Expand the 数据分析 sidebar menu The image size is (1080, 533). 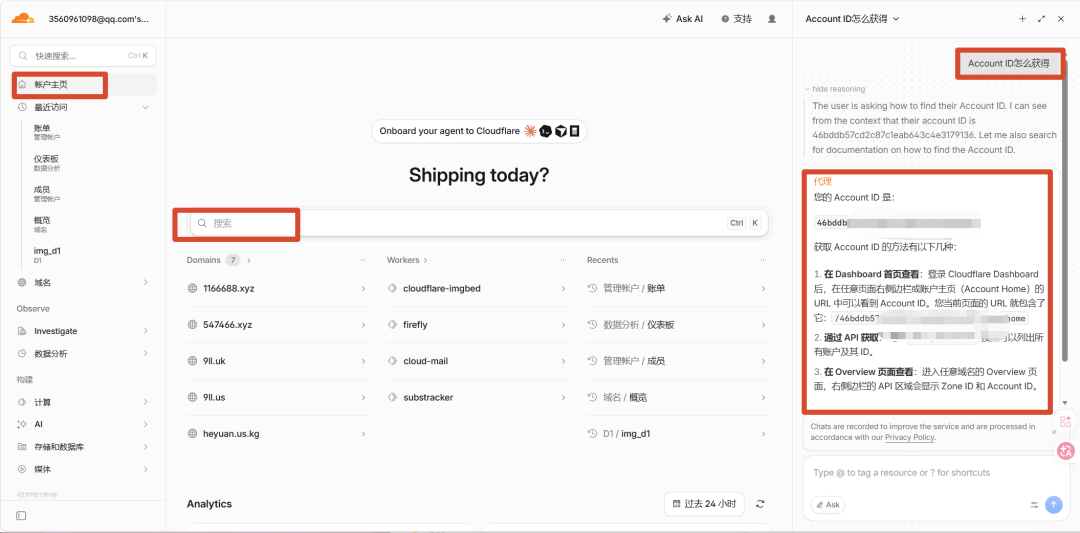(x=83, y=353)
